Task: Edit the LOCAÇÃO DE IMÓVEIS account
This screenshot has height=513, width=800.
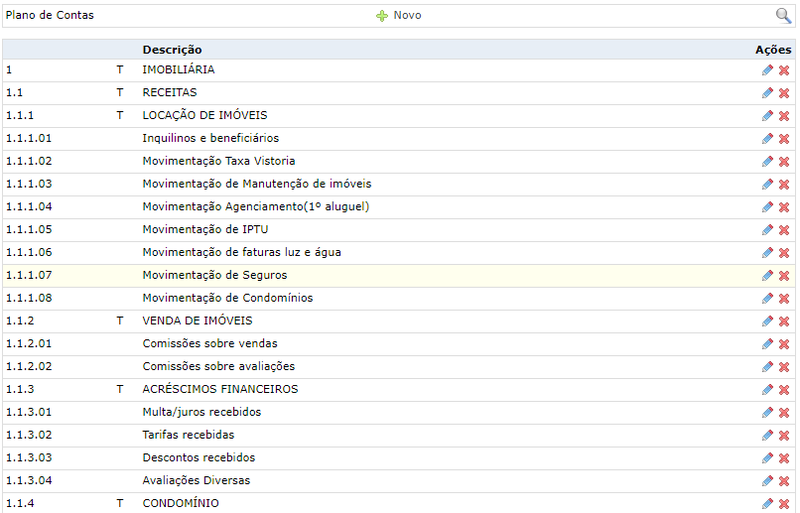Action: point(767,116)
